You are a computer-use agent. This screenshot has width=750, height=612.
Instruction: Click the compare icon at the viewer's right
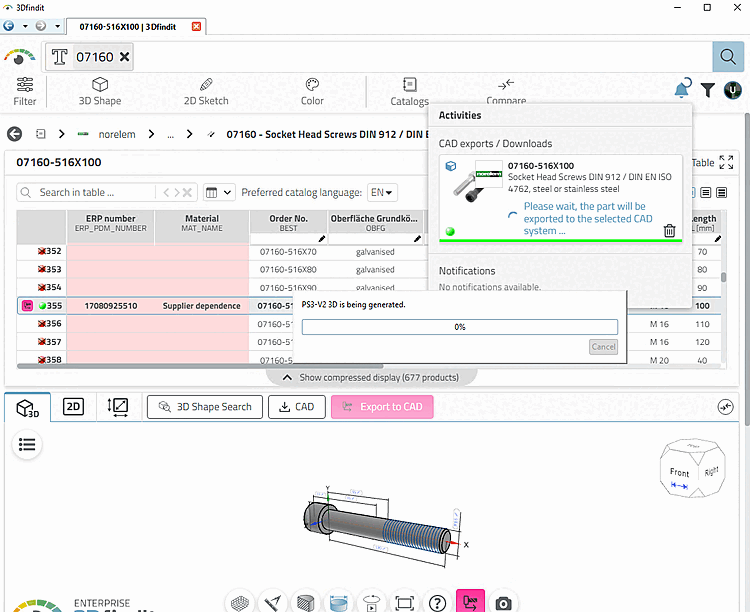coord(726,407)
